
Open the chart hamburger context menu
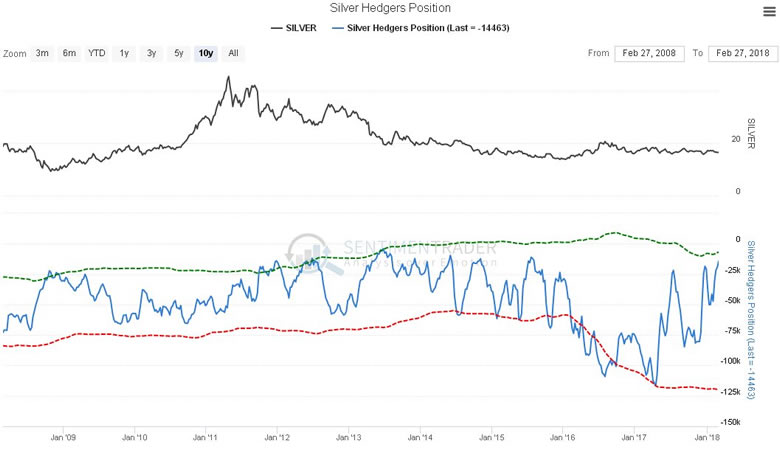(x=769, y=11)
